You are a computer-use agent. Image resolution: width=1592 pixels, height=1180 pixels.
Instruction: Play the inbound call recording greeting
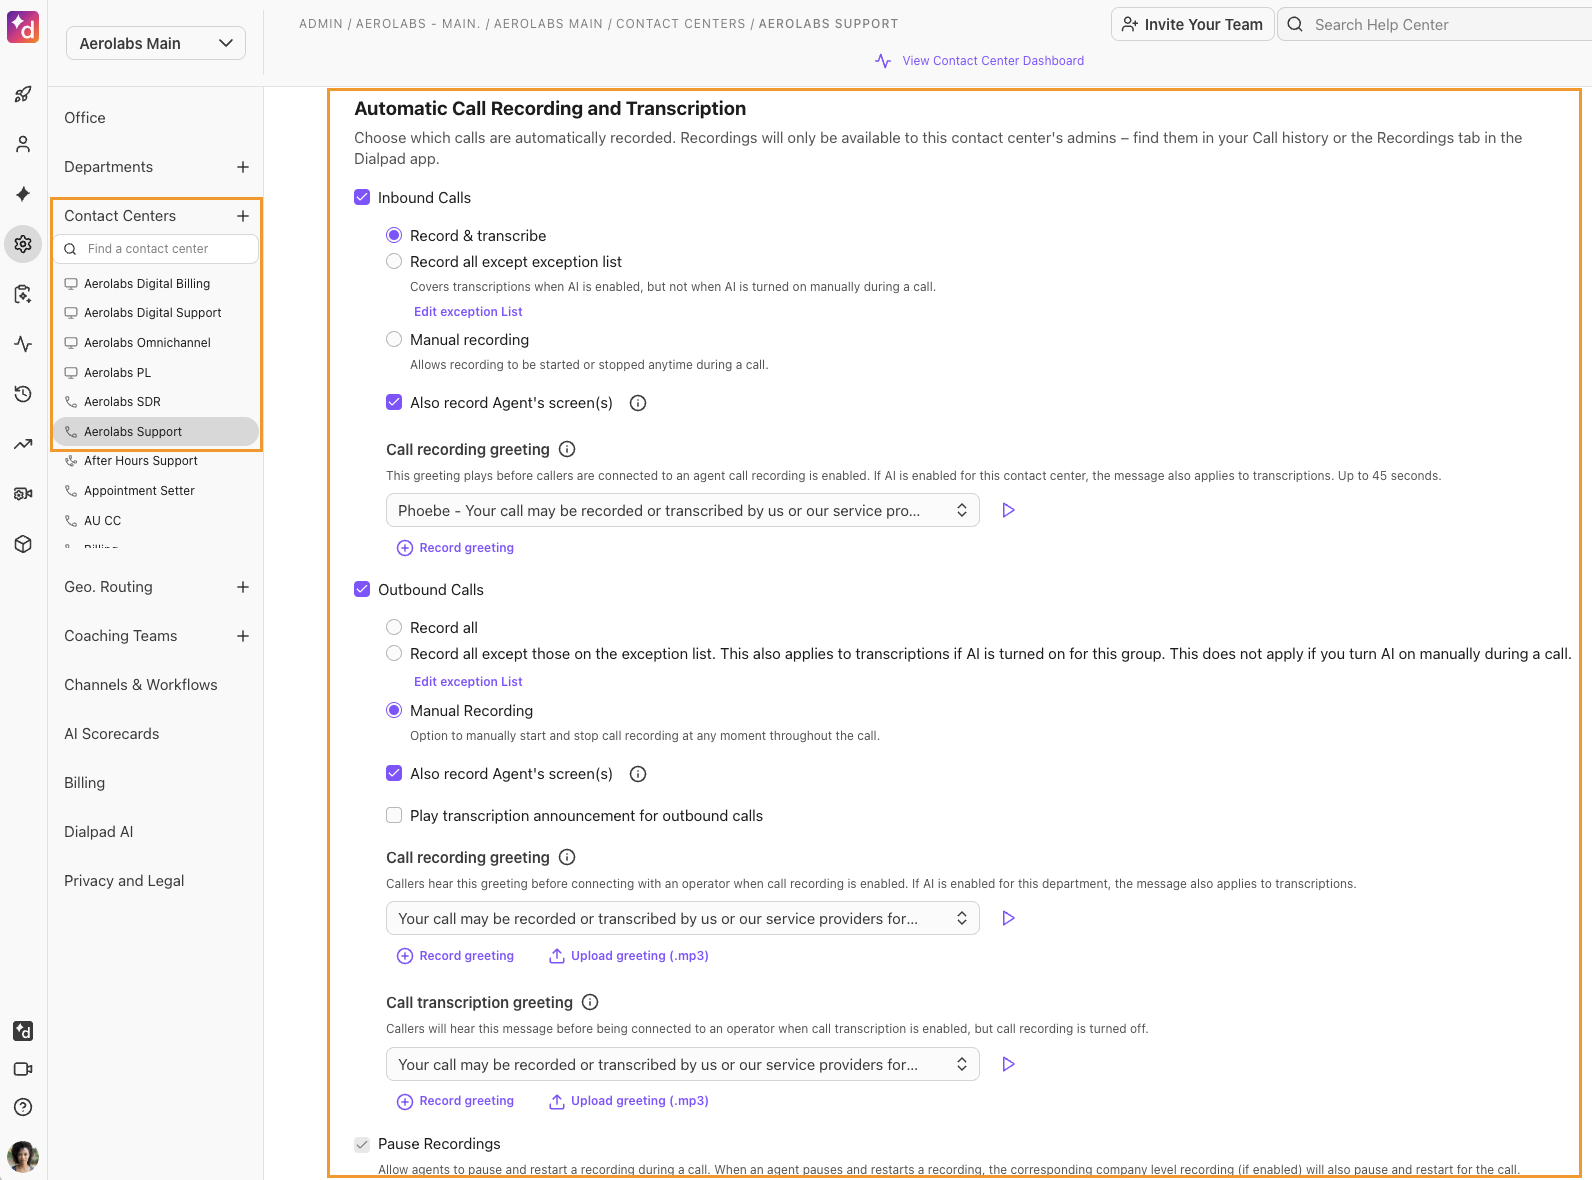(x=1008, y=510)
